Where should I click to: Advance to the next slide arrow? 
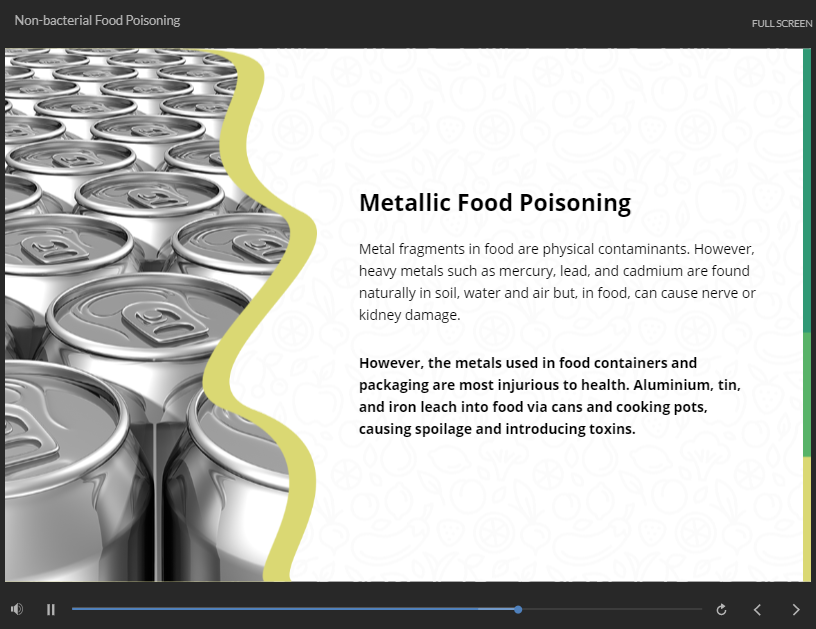[796, 609]
